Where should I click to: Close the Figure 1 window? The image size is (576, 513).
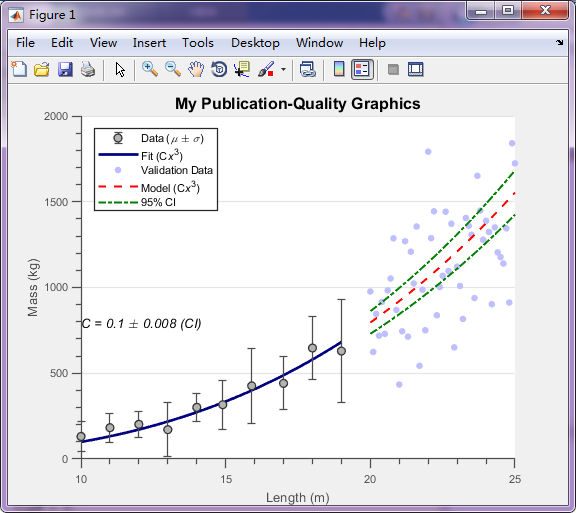coord(545,10)
